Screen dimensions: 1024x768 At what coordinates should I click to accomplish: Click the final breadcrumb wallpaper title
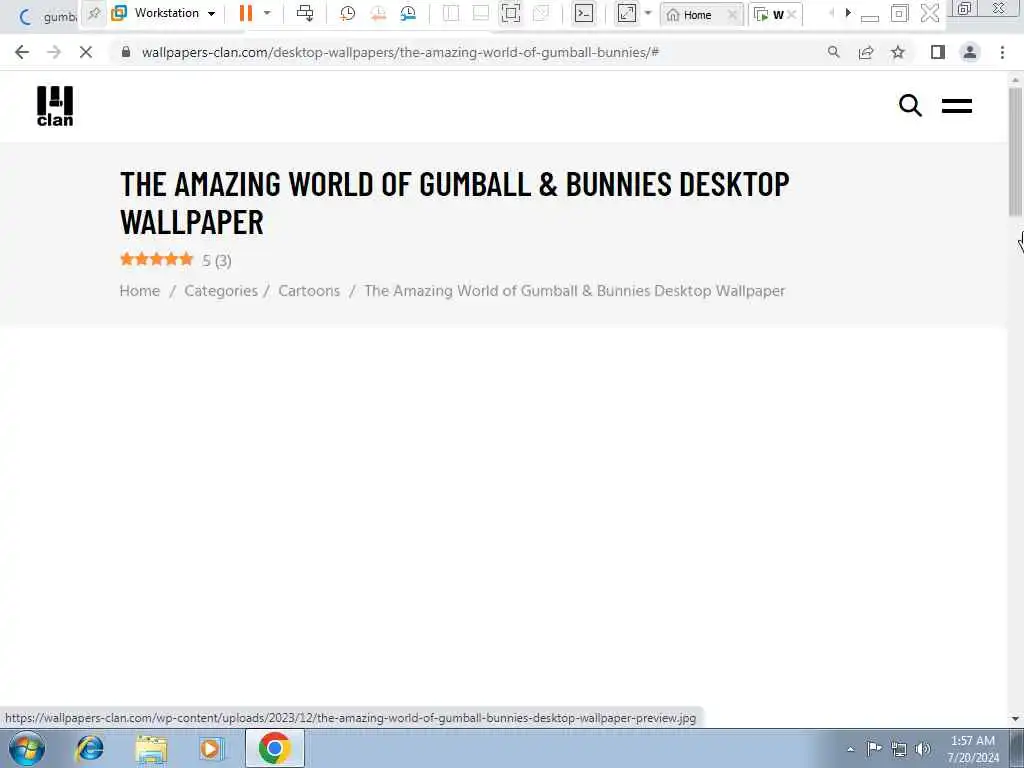tap(575, 291)
